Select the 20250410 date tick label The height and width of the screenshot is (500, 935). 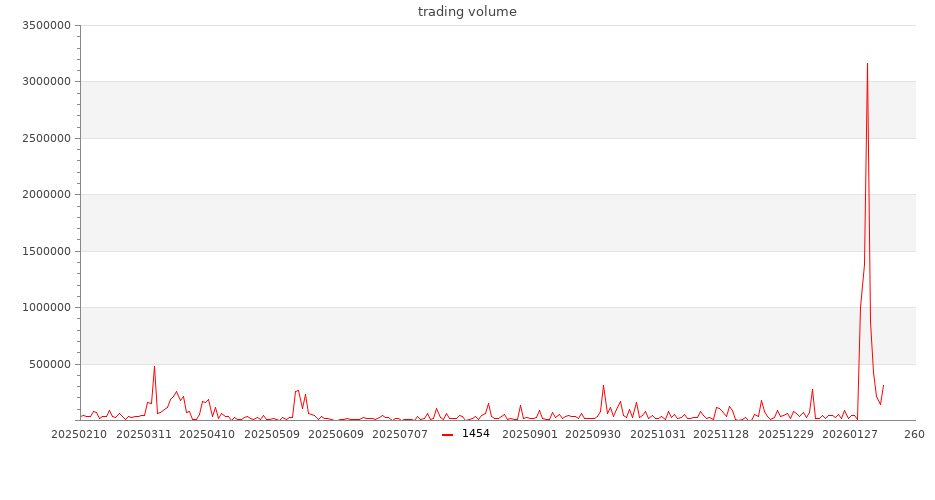pyautogui.click(x=206, y=435)
